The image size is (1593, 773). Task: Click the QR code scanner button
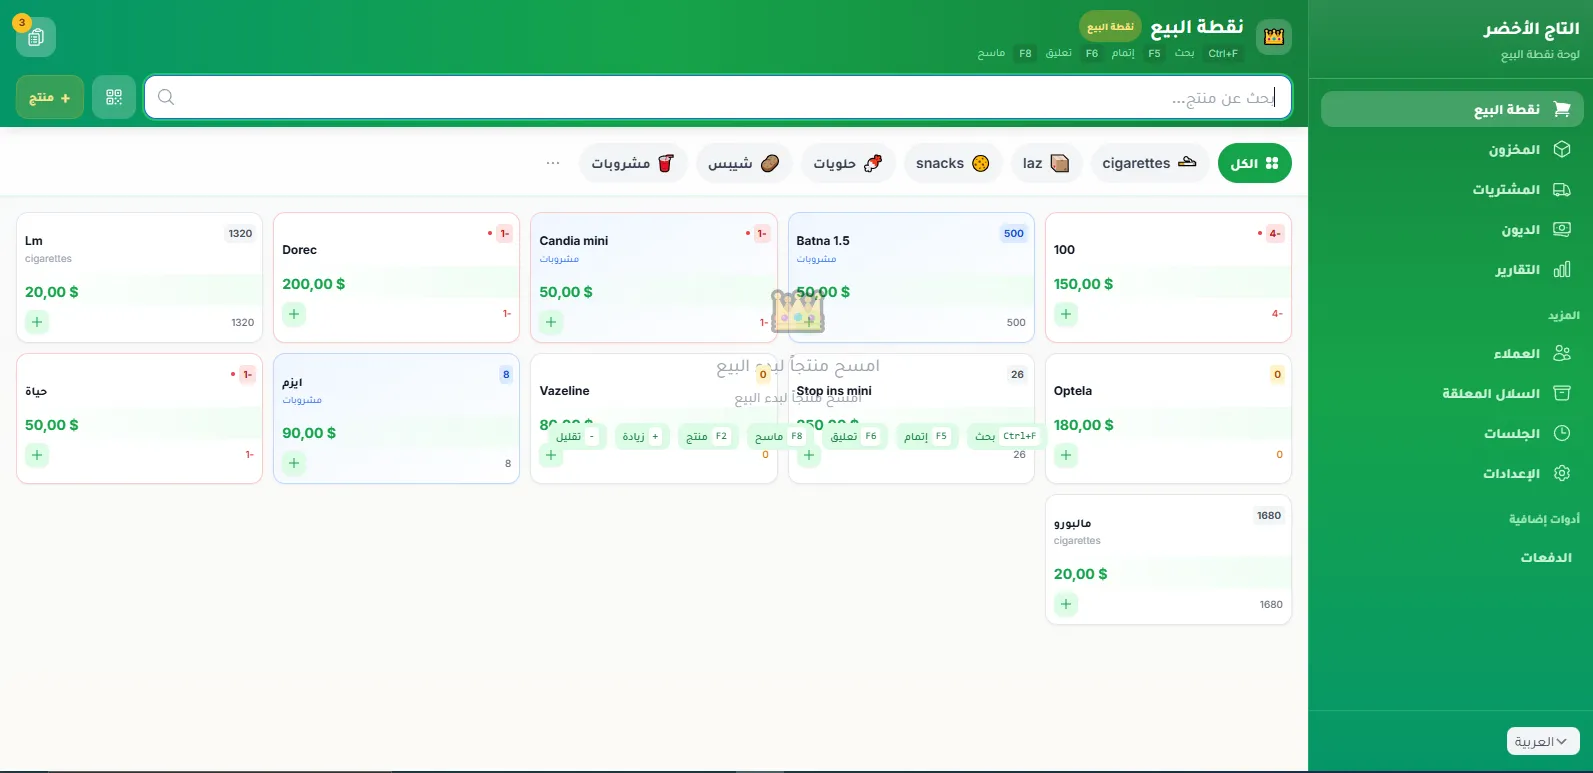[x=114, y=97]
